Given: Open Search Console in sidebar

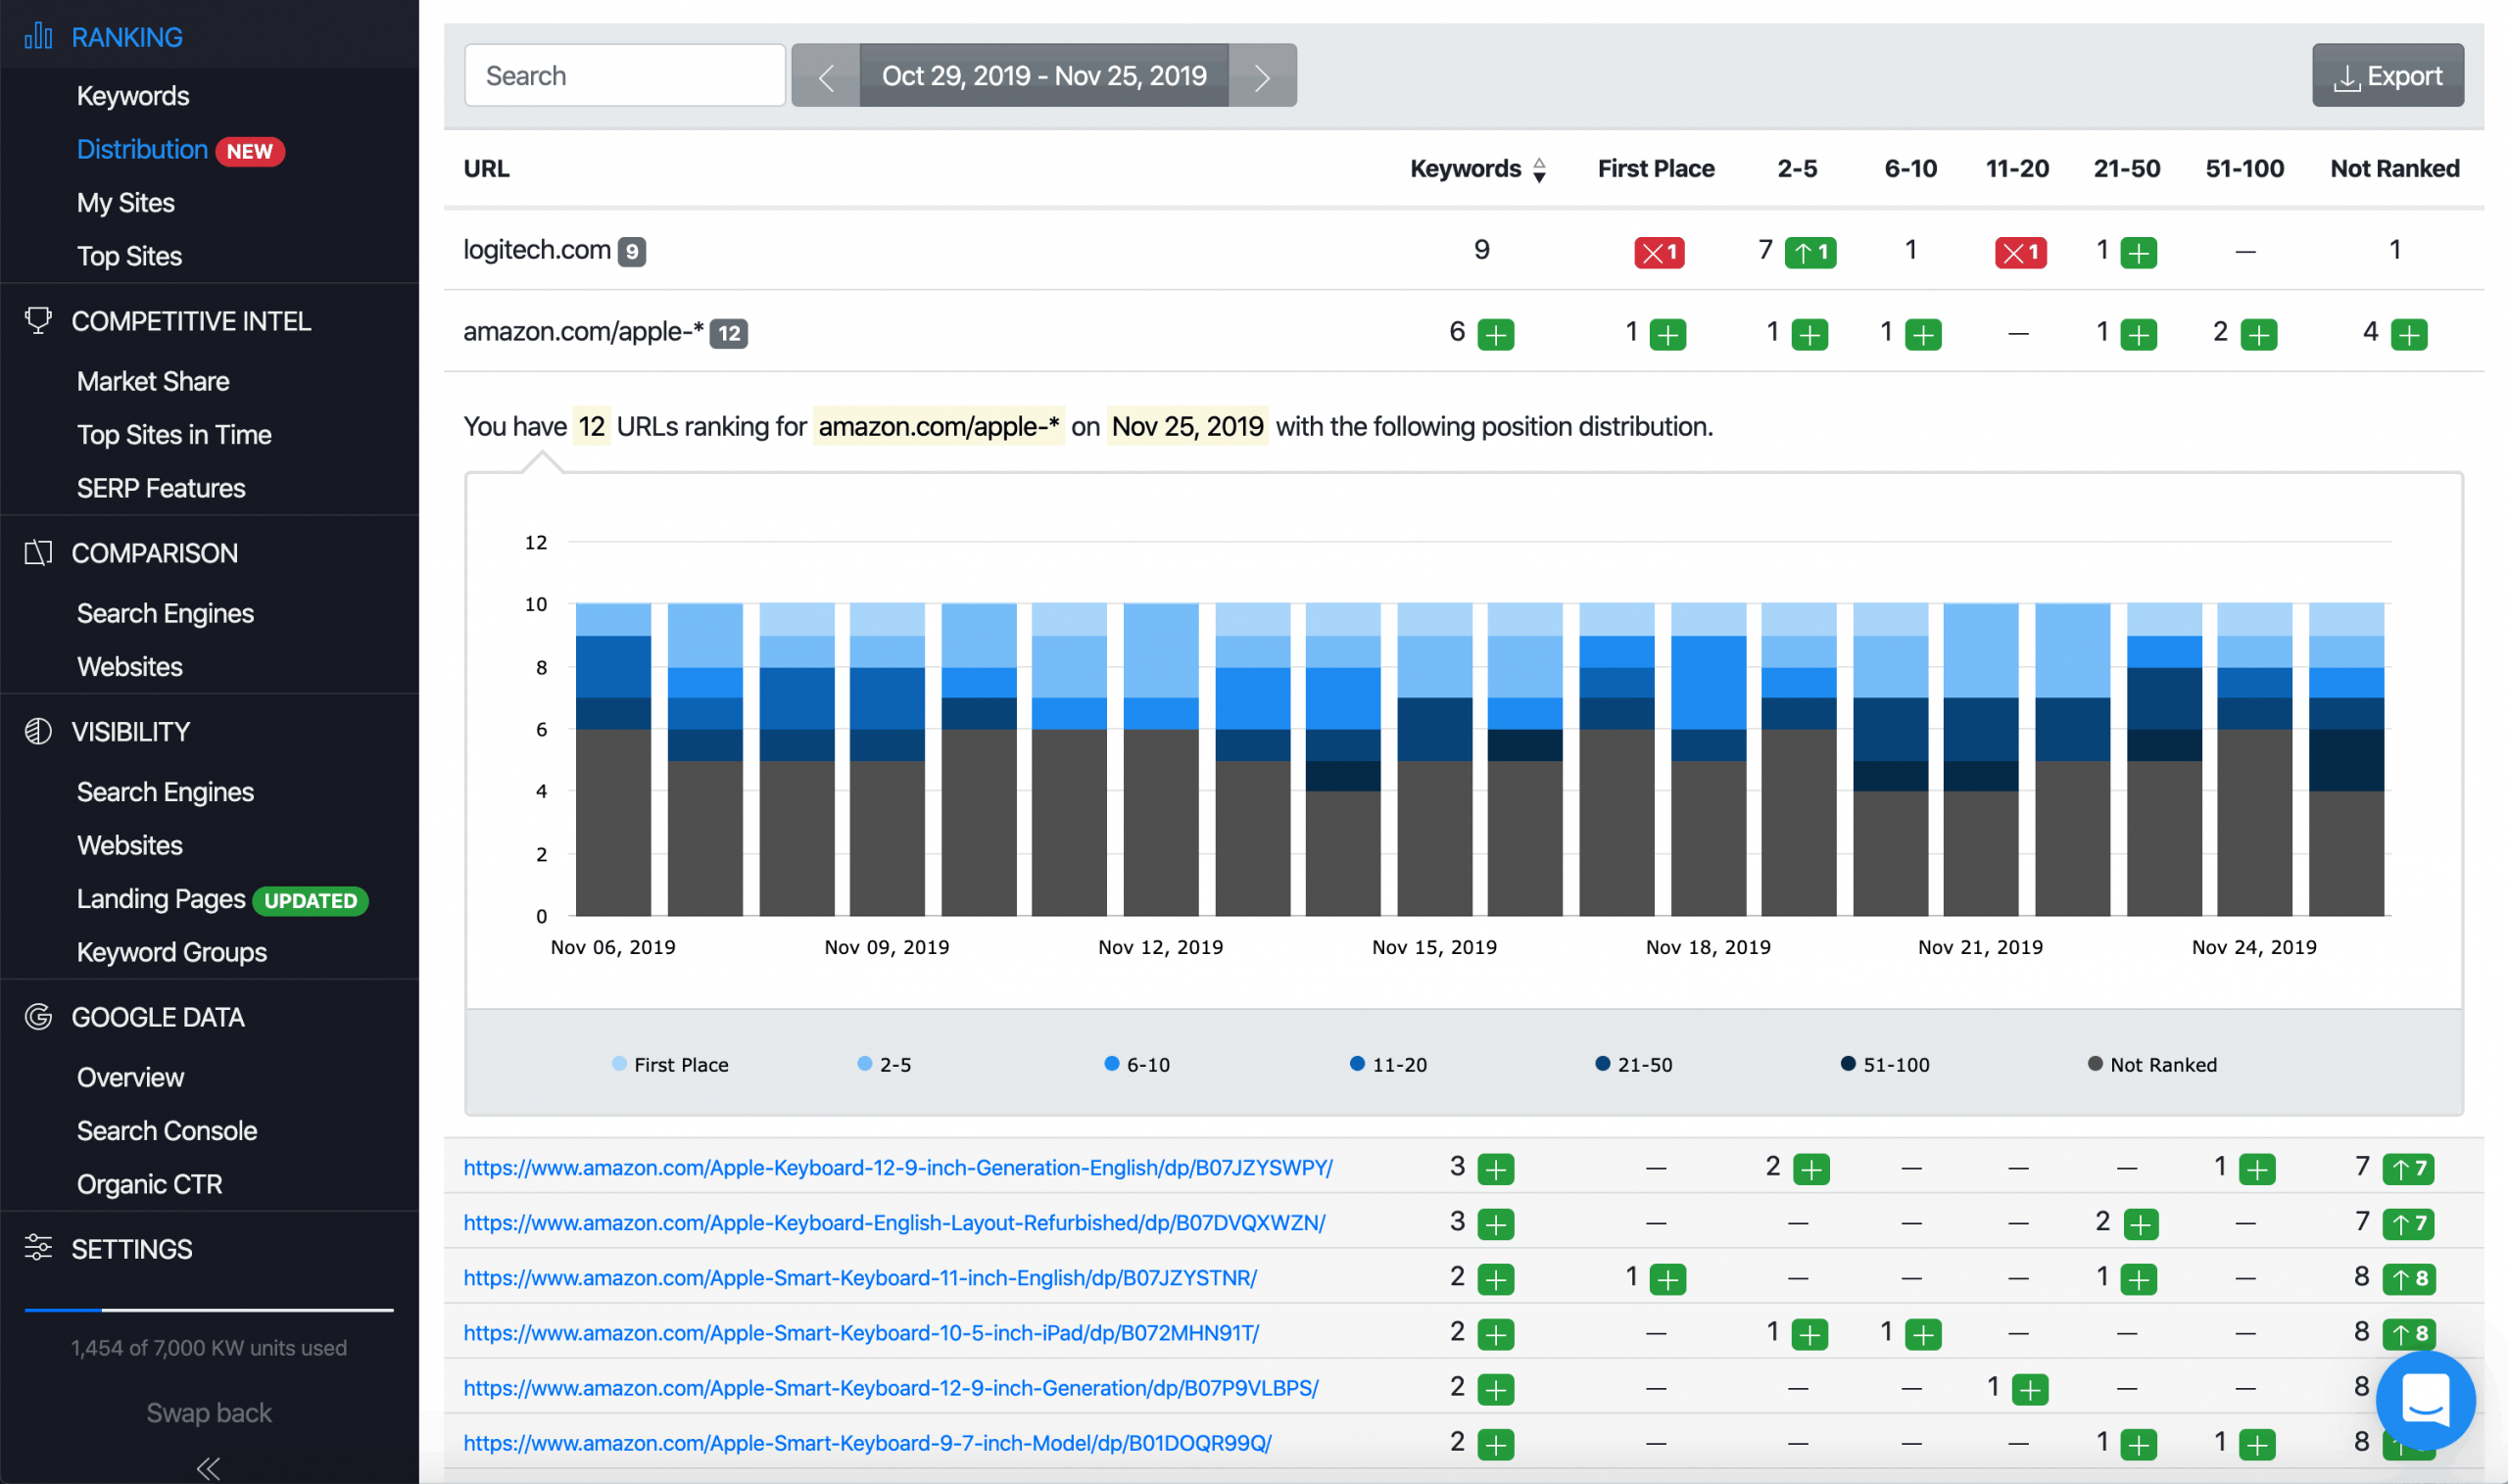Looking at the screenshot, I should coord(167,1131).
